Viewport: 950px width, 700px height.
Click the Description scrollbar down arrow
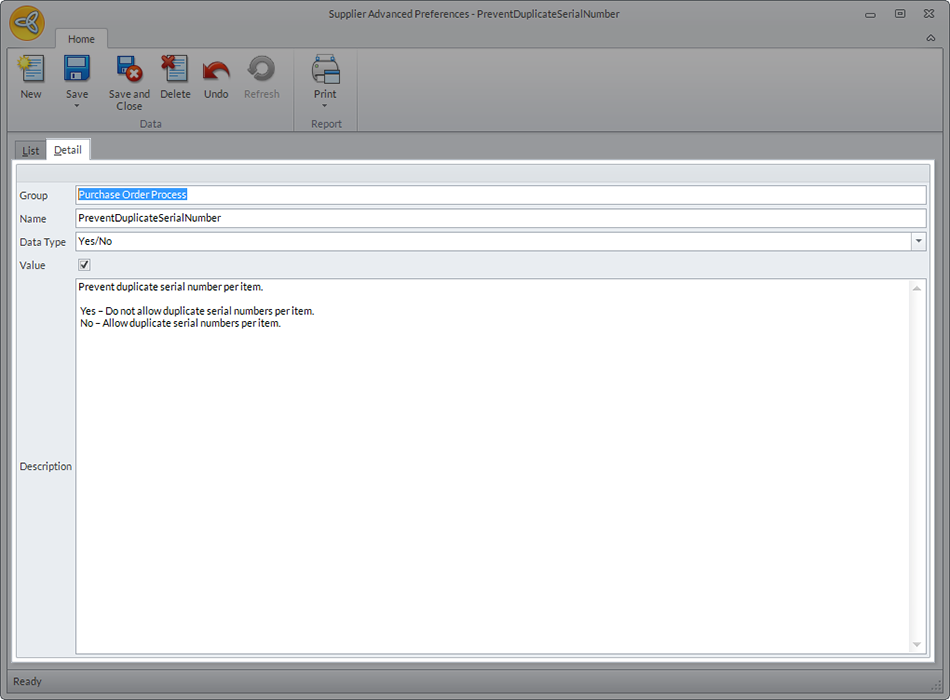[x=918, y=645]
